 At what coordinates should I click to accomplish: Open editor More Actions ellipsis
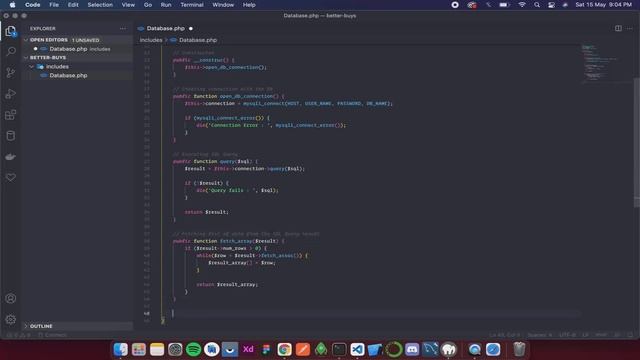click(630, 28)
